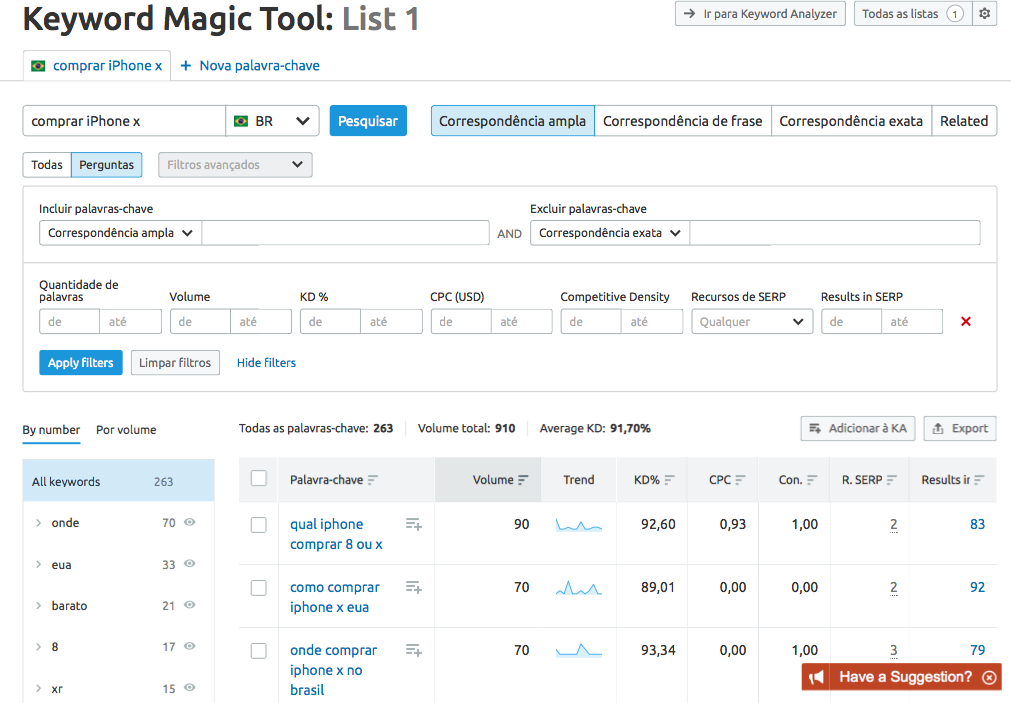The width and height of the screenshot is (1011, 703).
Task: Add 'qual iphone comprar 8 ou x' to list icon
Action: tap(413, 524)
